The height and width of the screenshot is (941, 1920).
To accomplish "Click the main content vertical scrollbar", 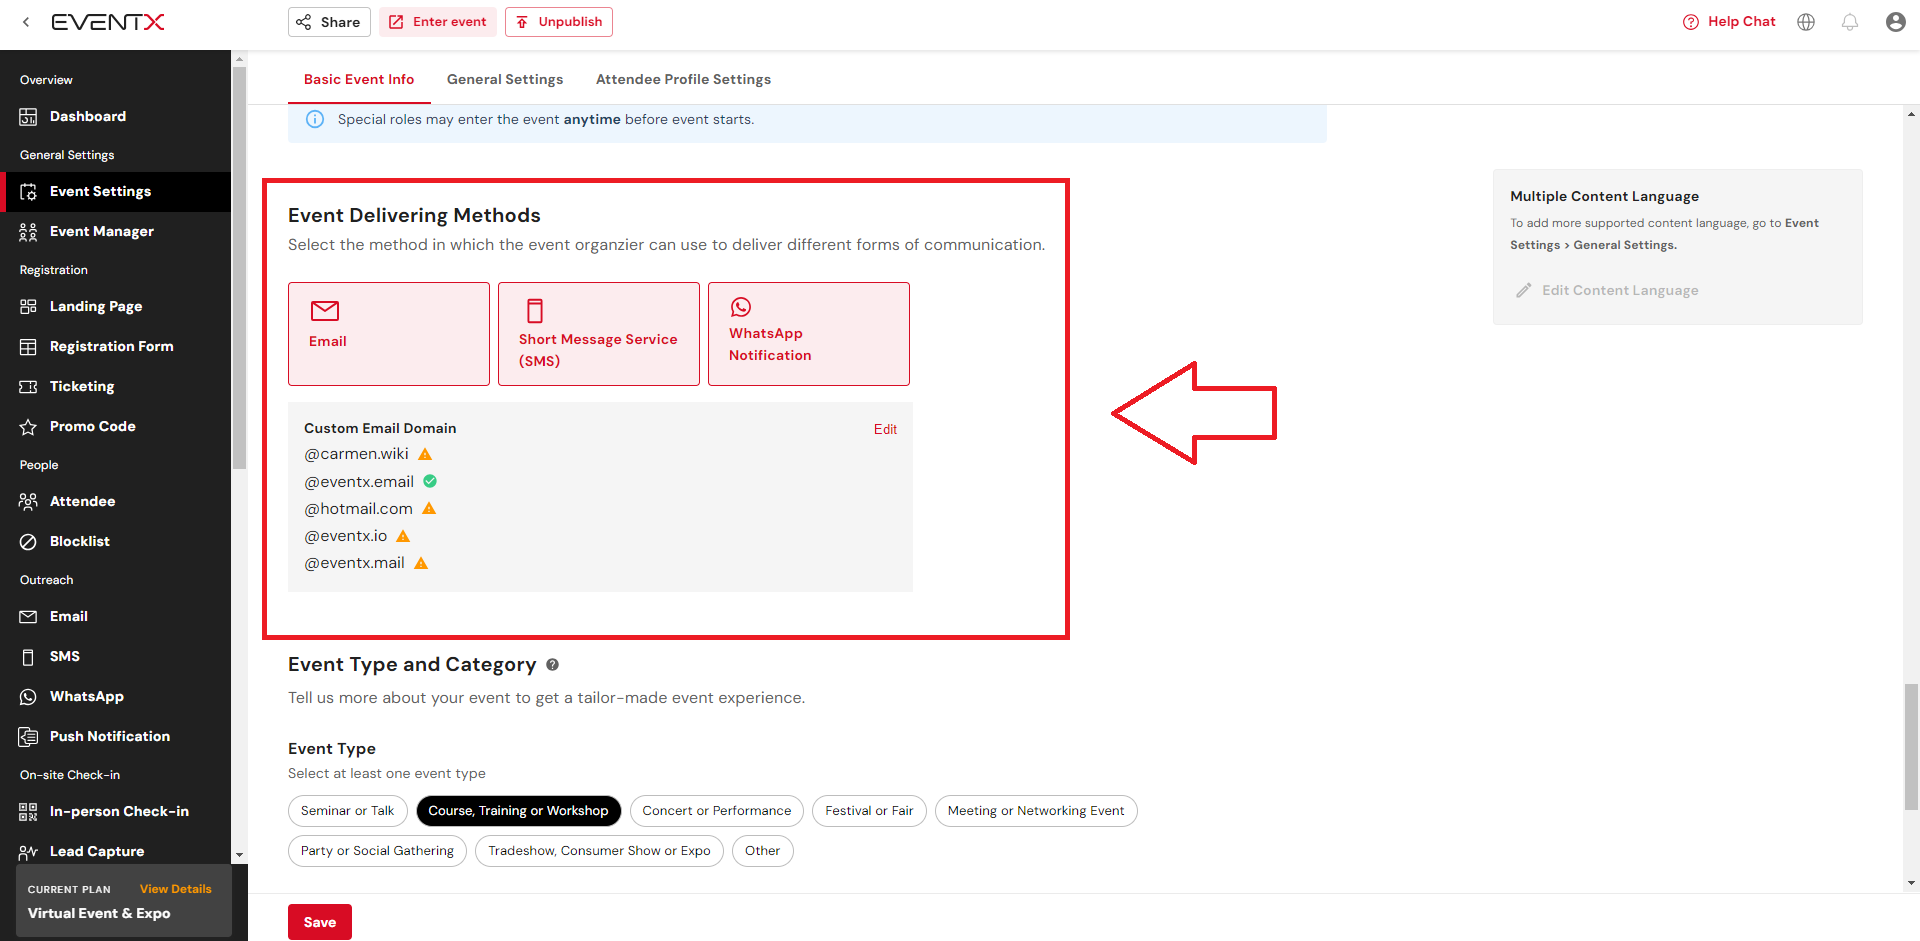I will point(1911,746).
